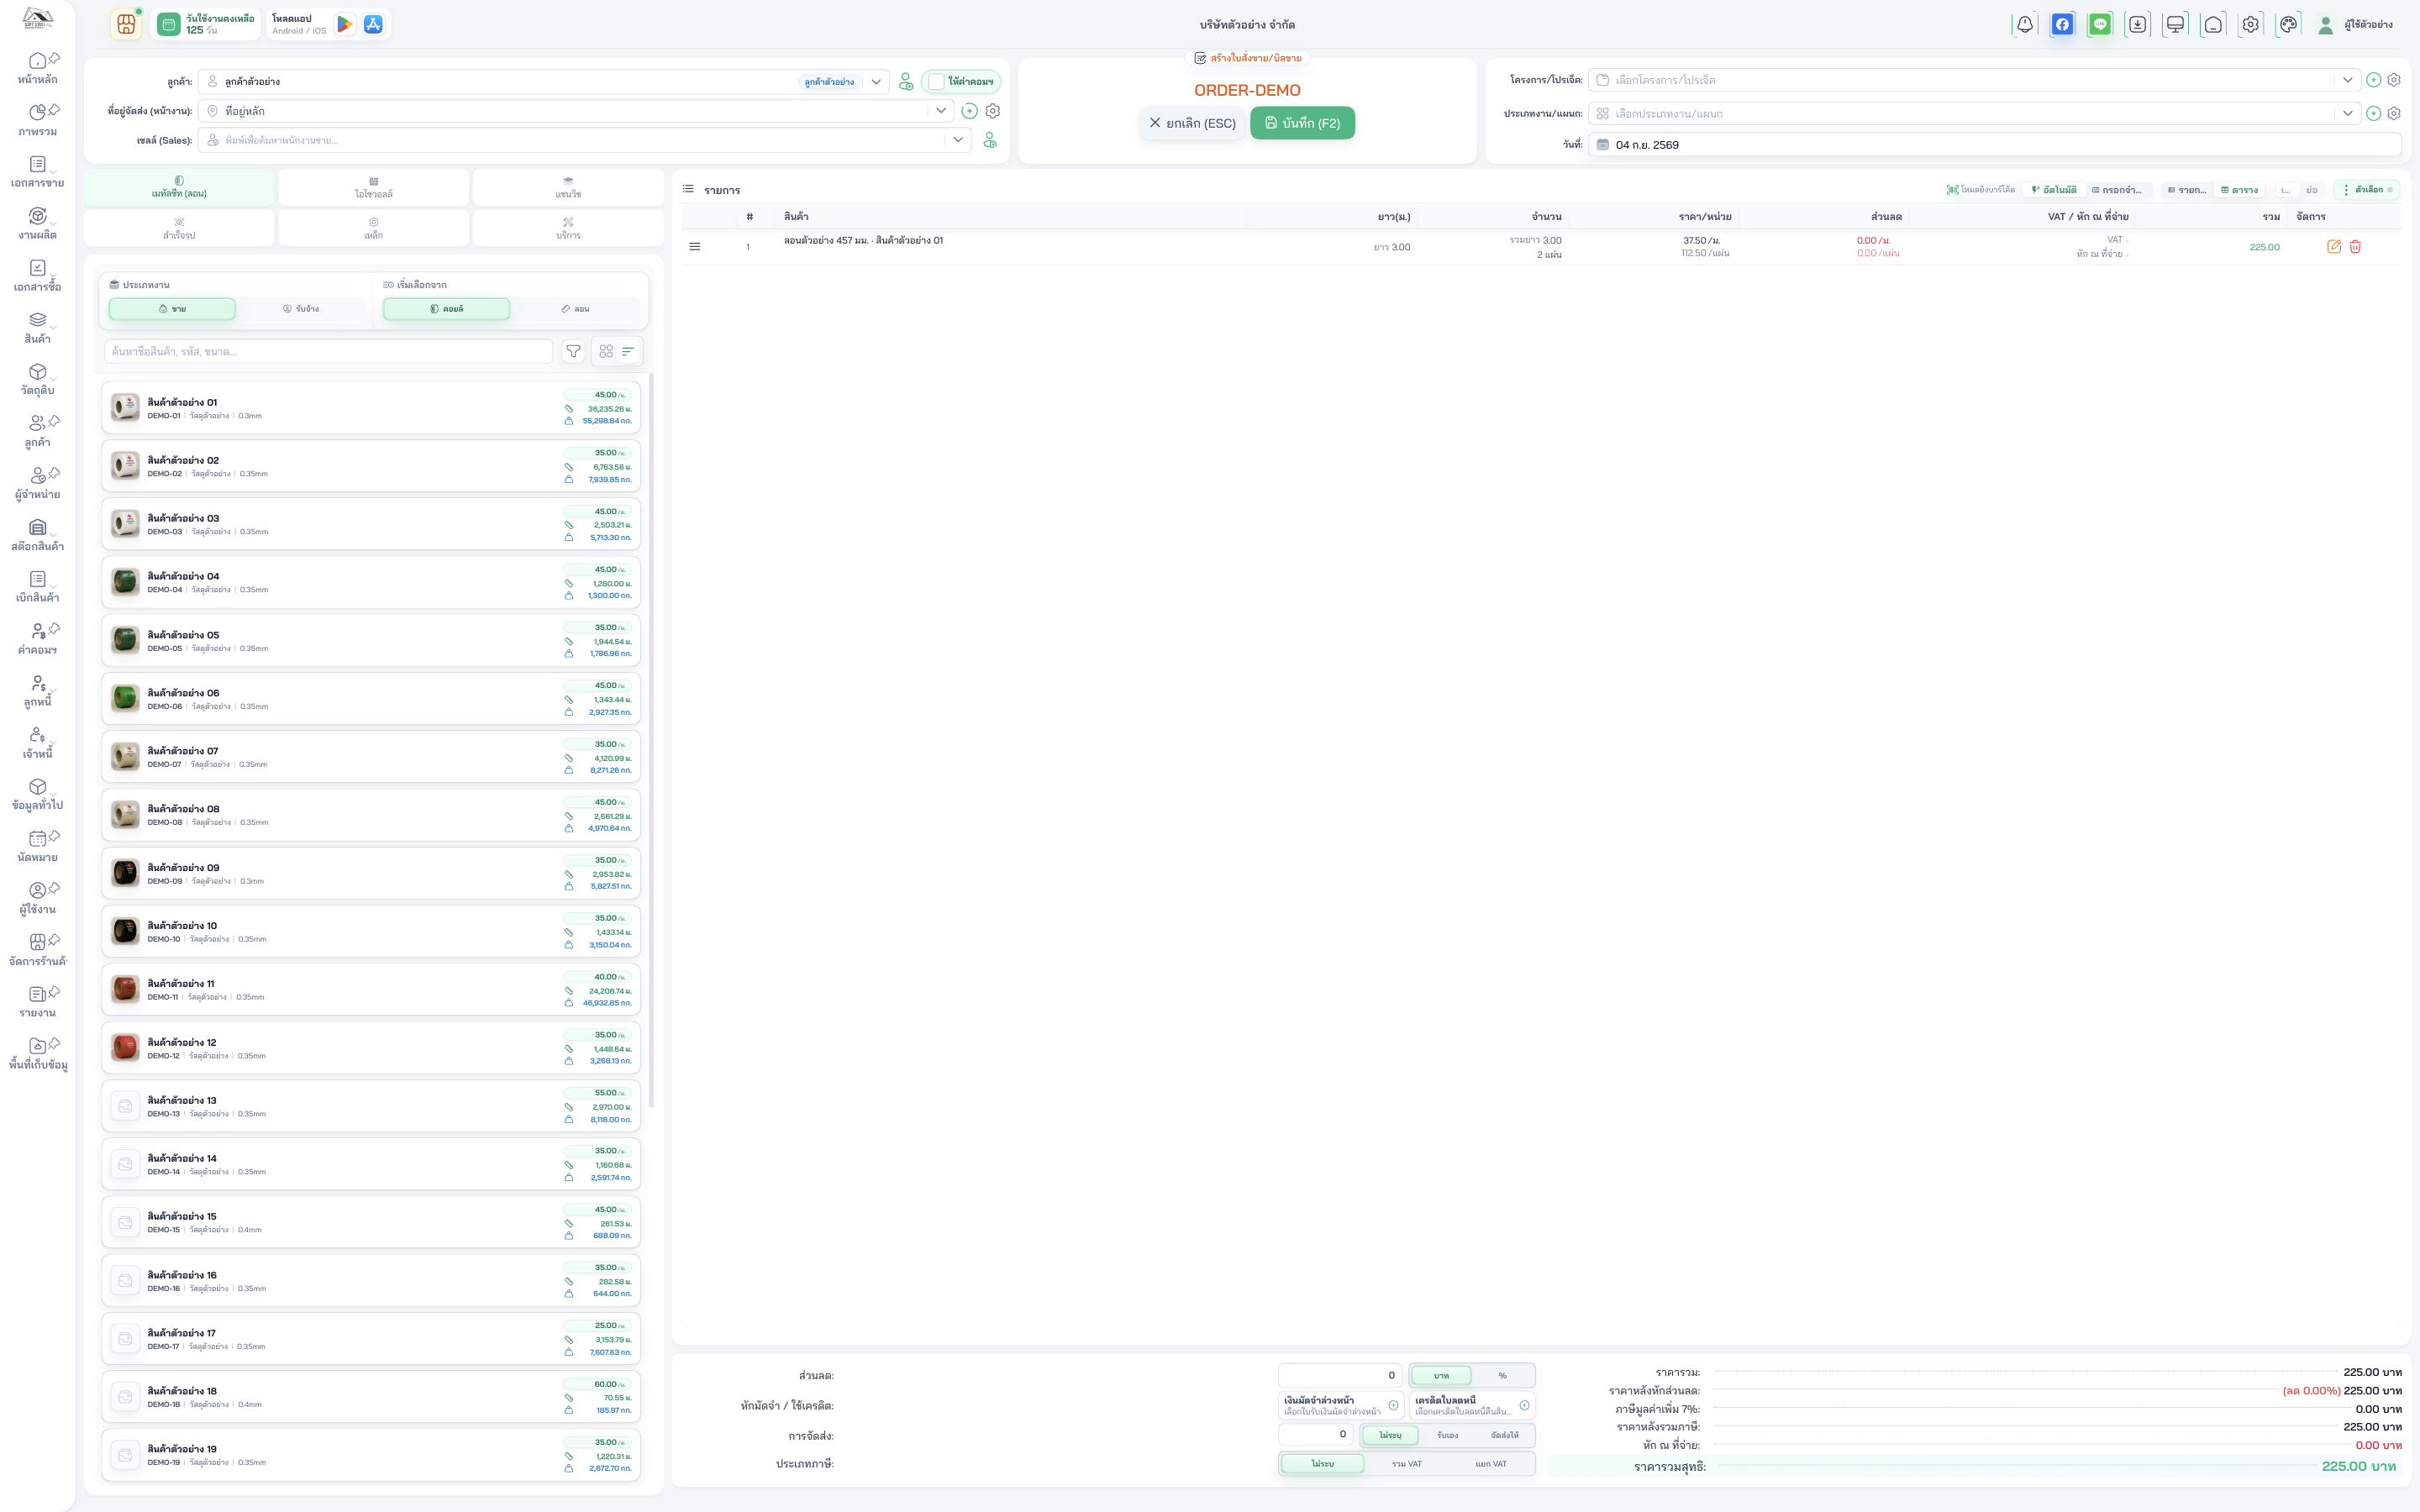This screenshot has width=2420, height=1512.
Task: Add credit note plus icon เครดิตใบลดหนี้
Action: pos(1524,1405)
